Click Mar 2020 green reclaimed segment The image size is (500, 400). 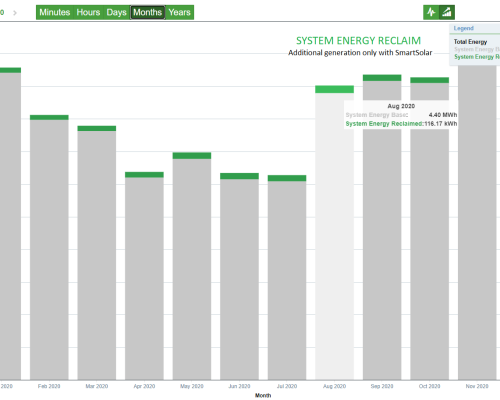coord(97,128)
